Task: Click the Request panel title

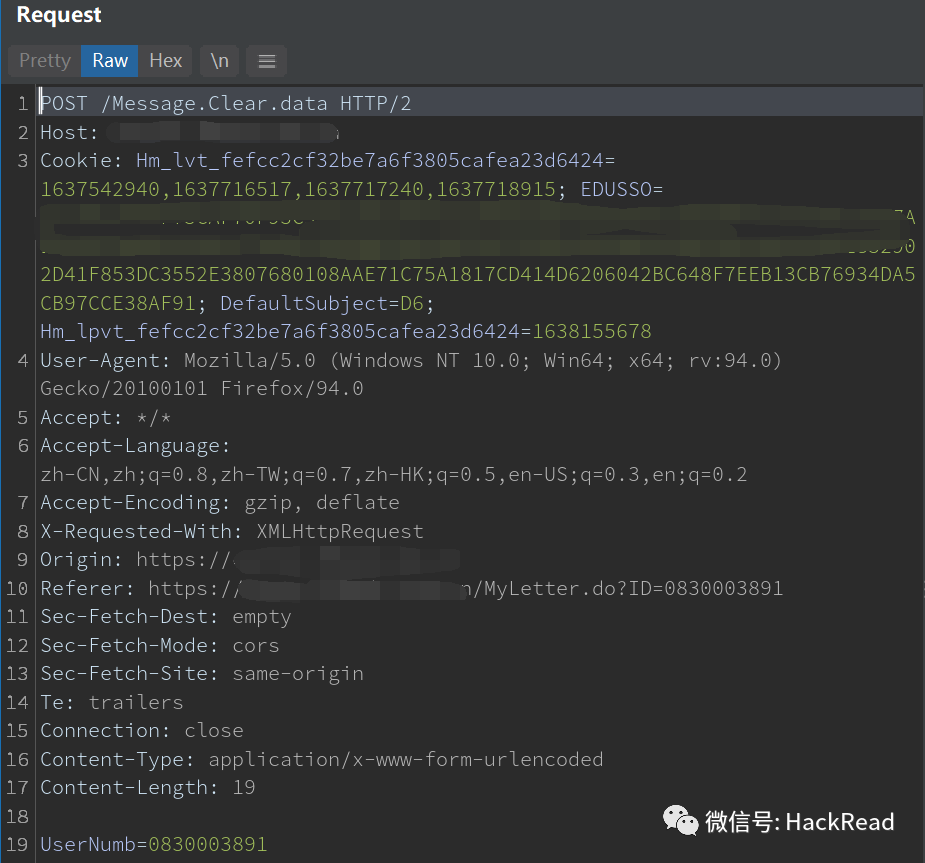Action: [x=59, y=15]
